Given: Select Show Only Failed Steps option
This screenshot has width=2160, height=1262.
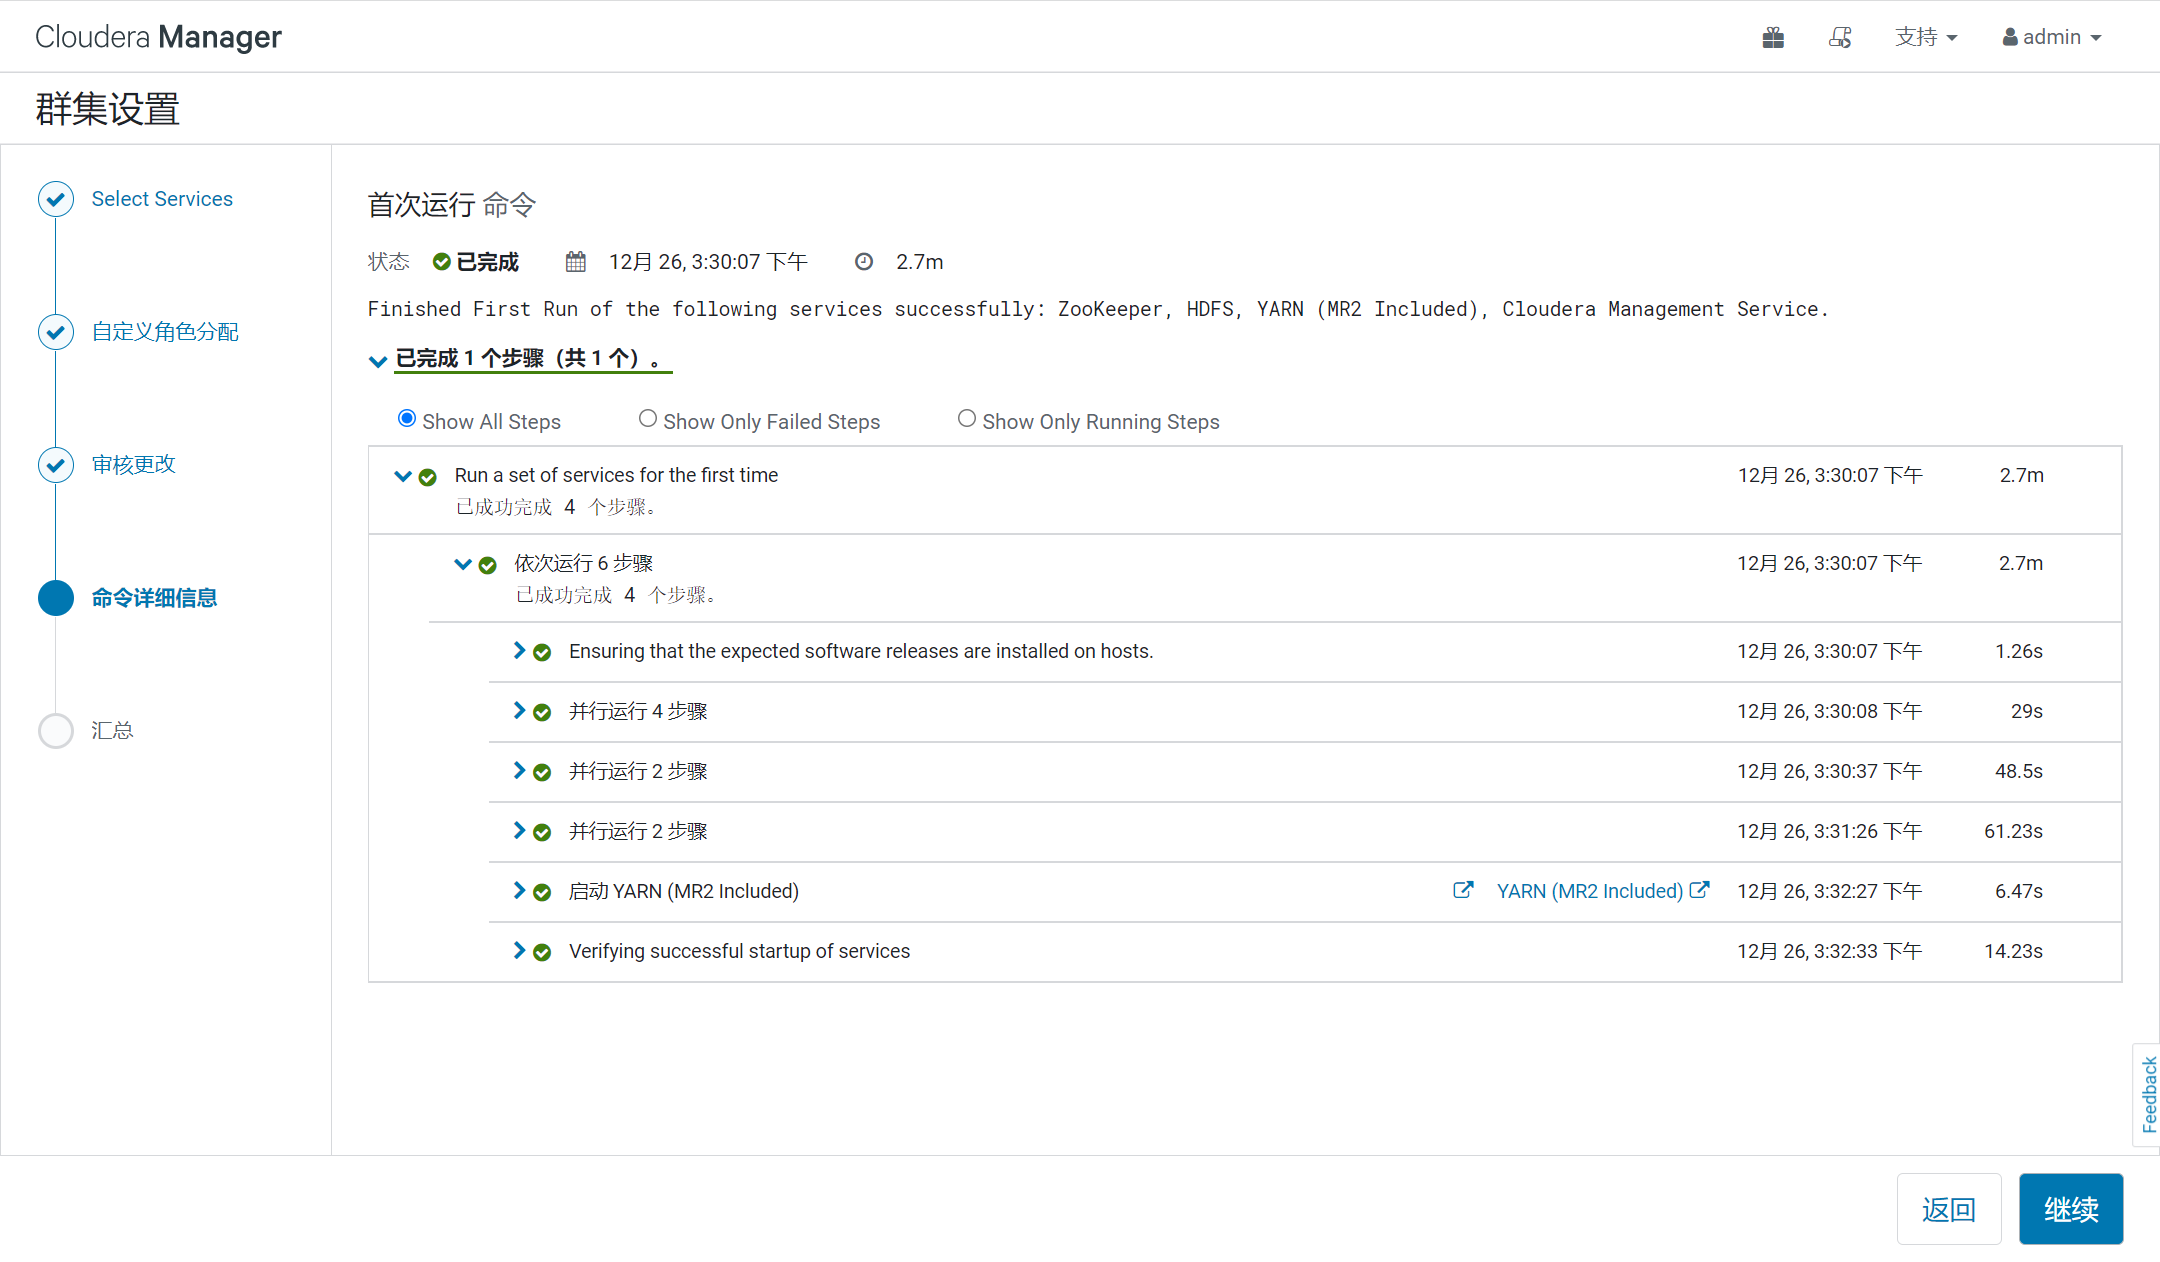Looking at the screenshot, I should click(x=648, y=419).
